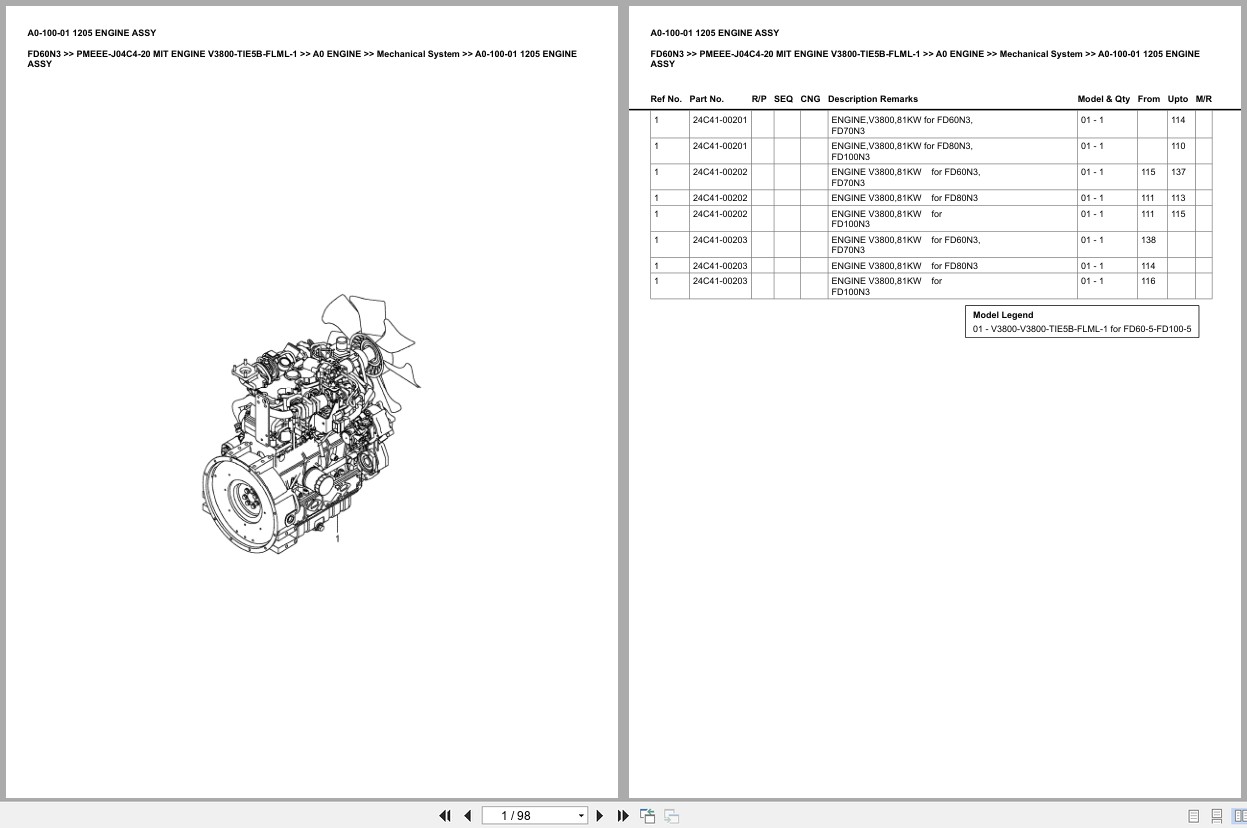
Task: Open the page number dropdown arrow
Action: (x=581, y=816)
